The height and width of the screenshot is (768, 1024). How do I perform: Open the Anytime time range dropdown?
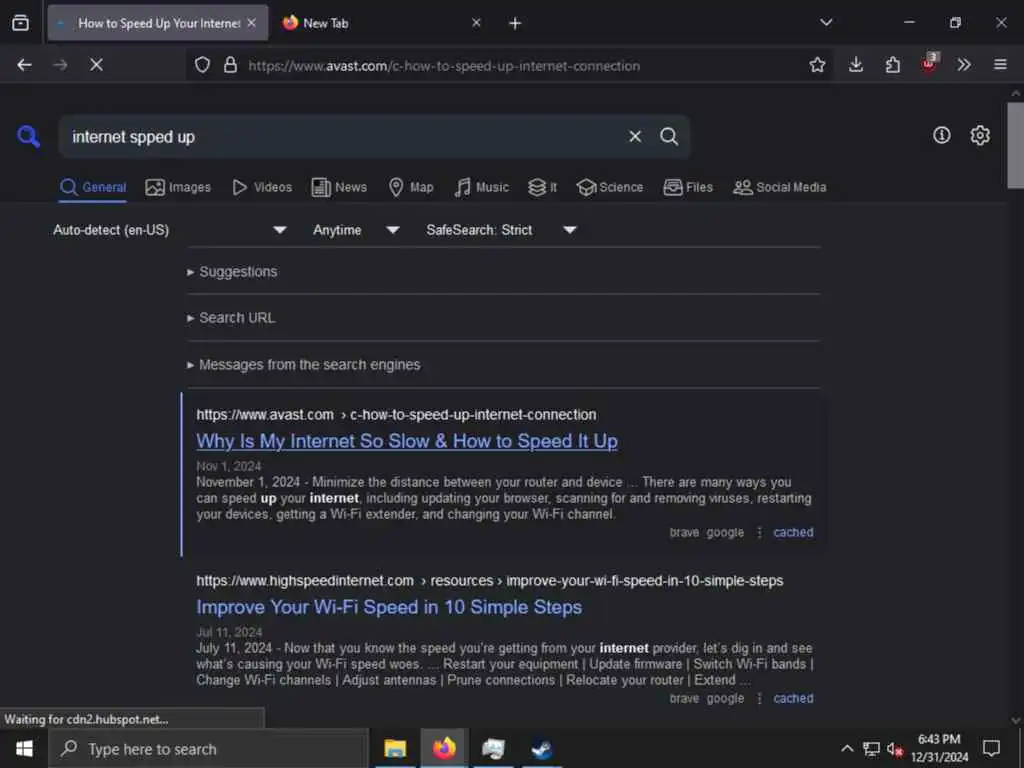356,230
